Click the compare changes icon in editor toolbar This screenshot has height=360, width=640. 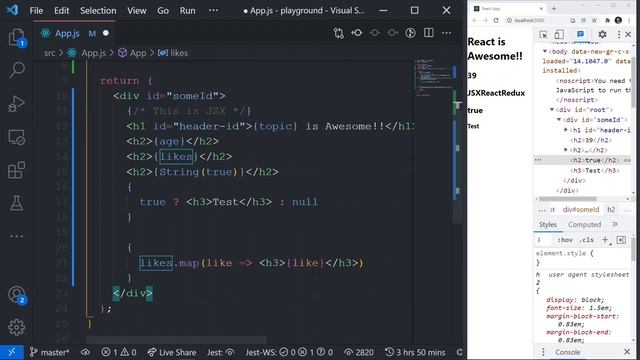click(x=338, y=33)
